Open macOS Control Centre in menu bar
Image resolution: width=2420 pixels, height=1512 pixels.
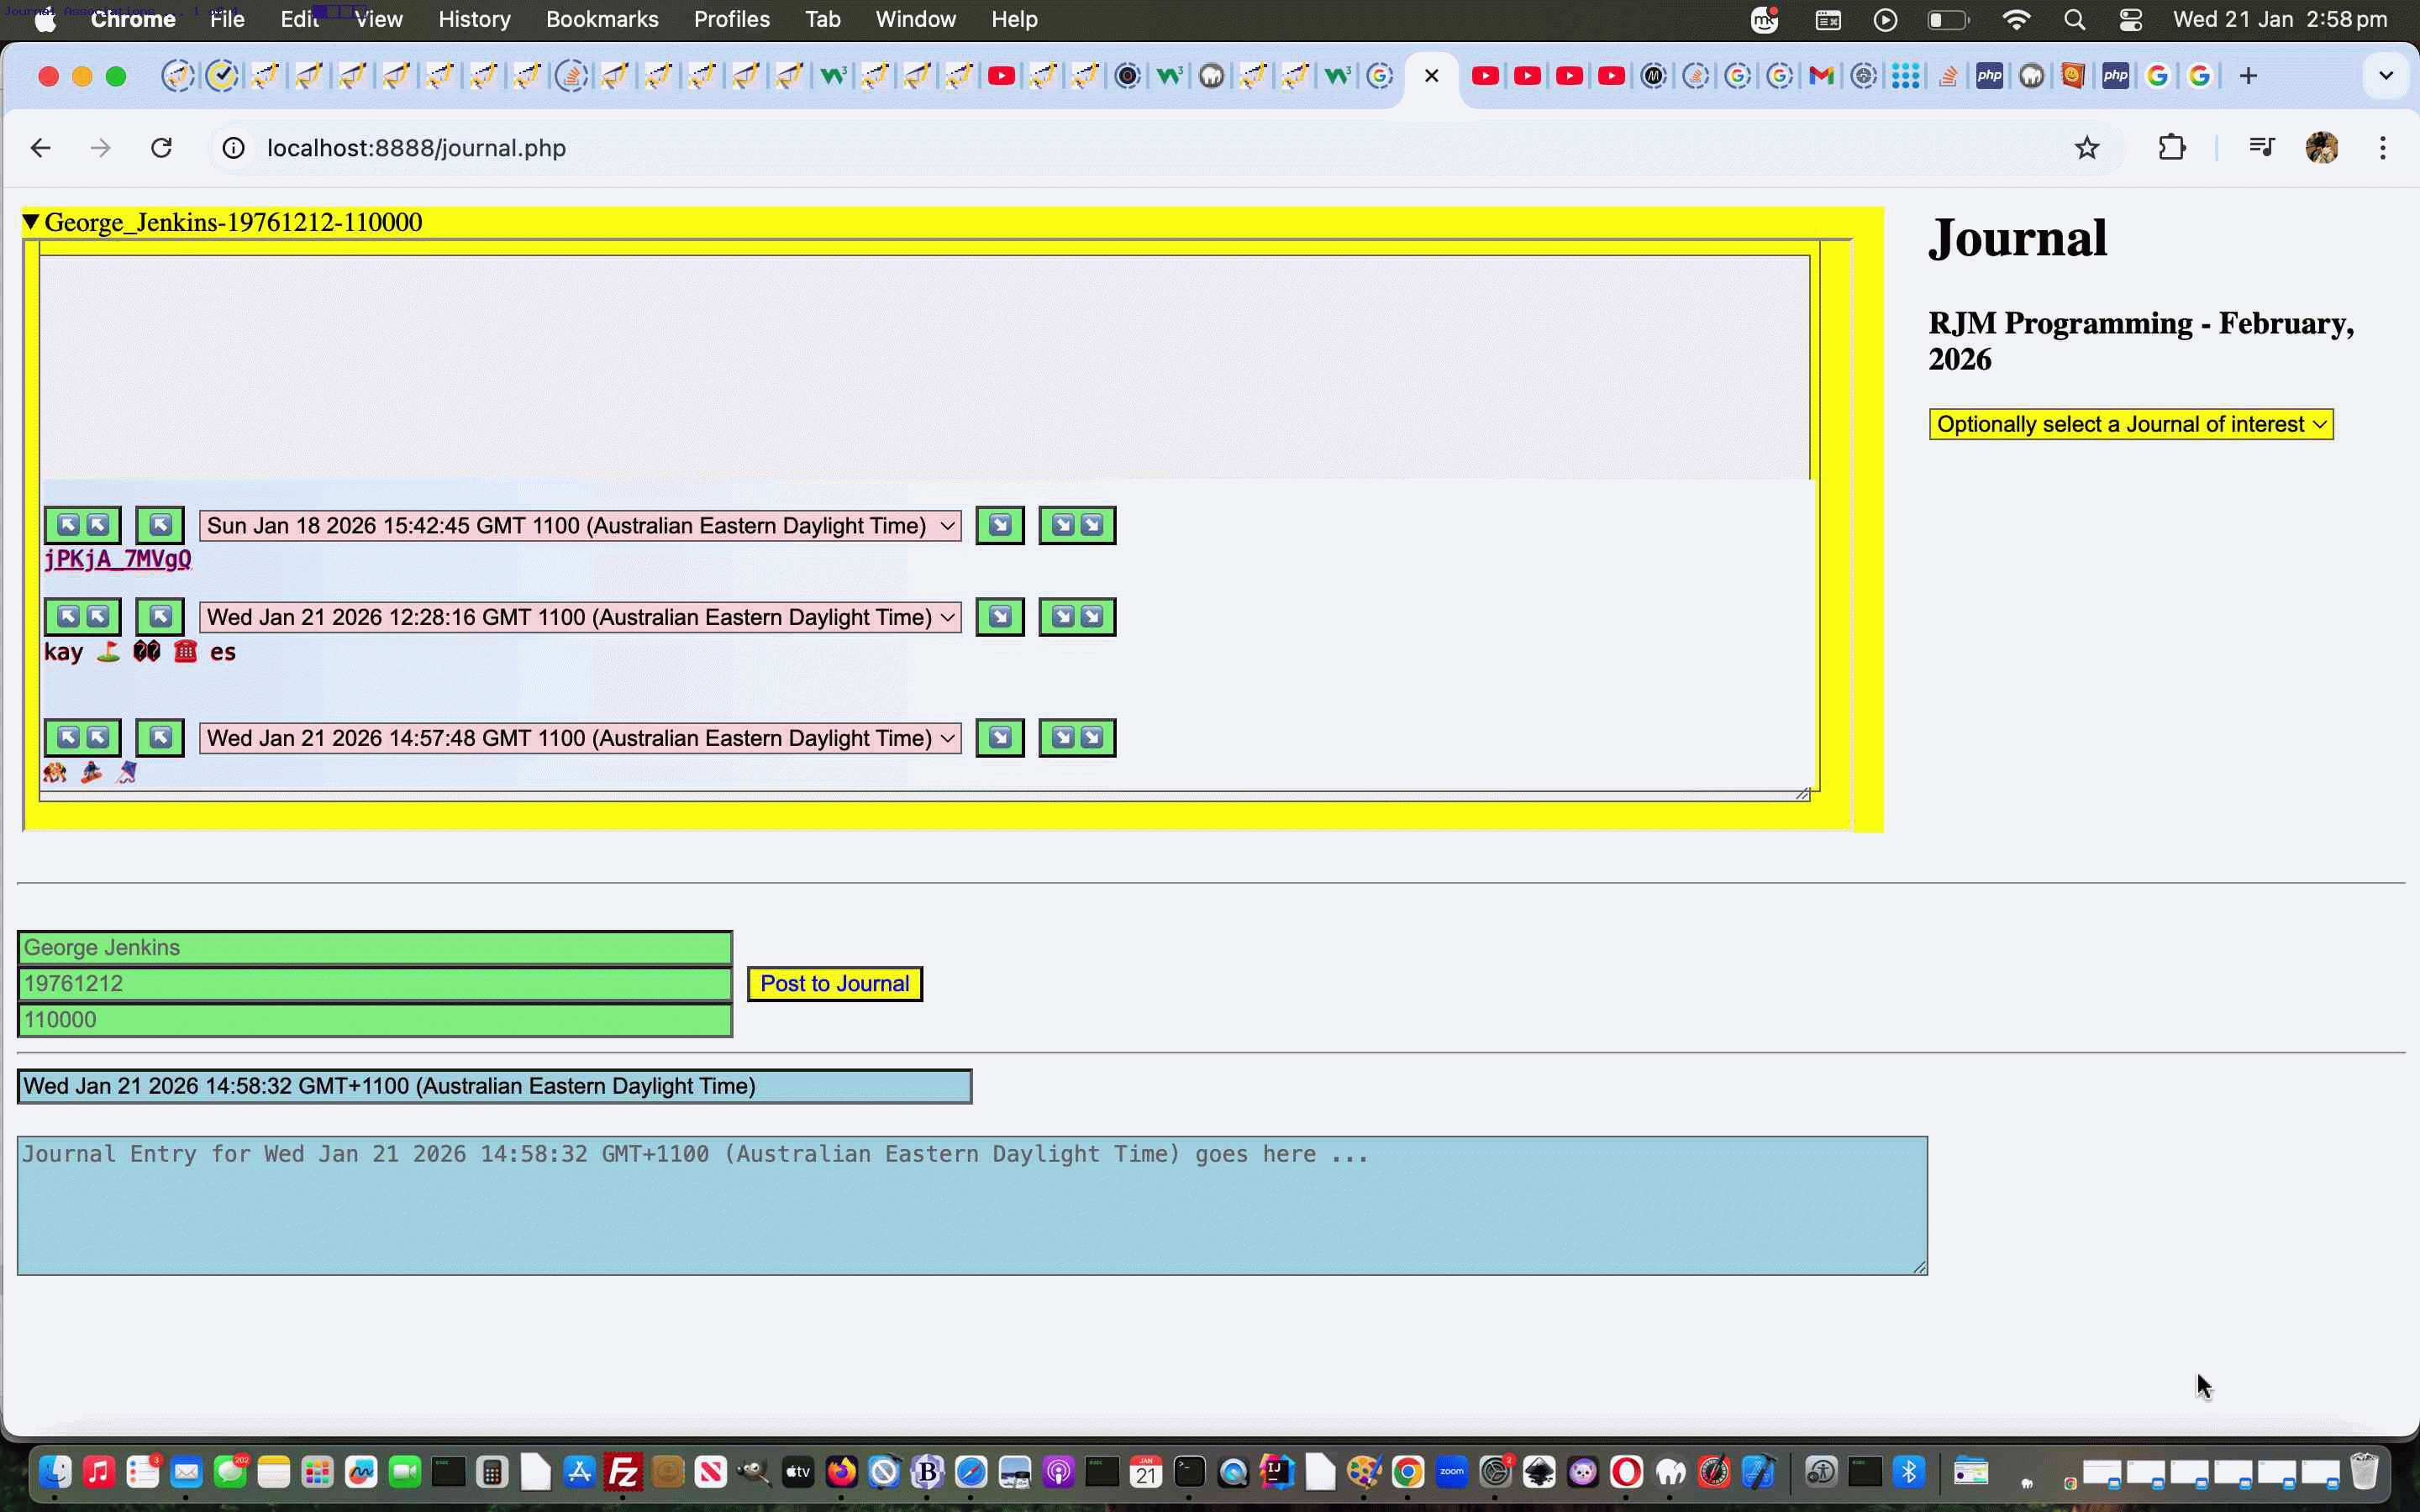[2130, 19]
